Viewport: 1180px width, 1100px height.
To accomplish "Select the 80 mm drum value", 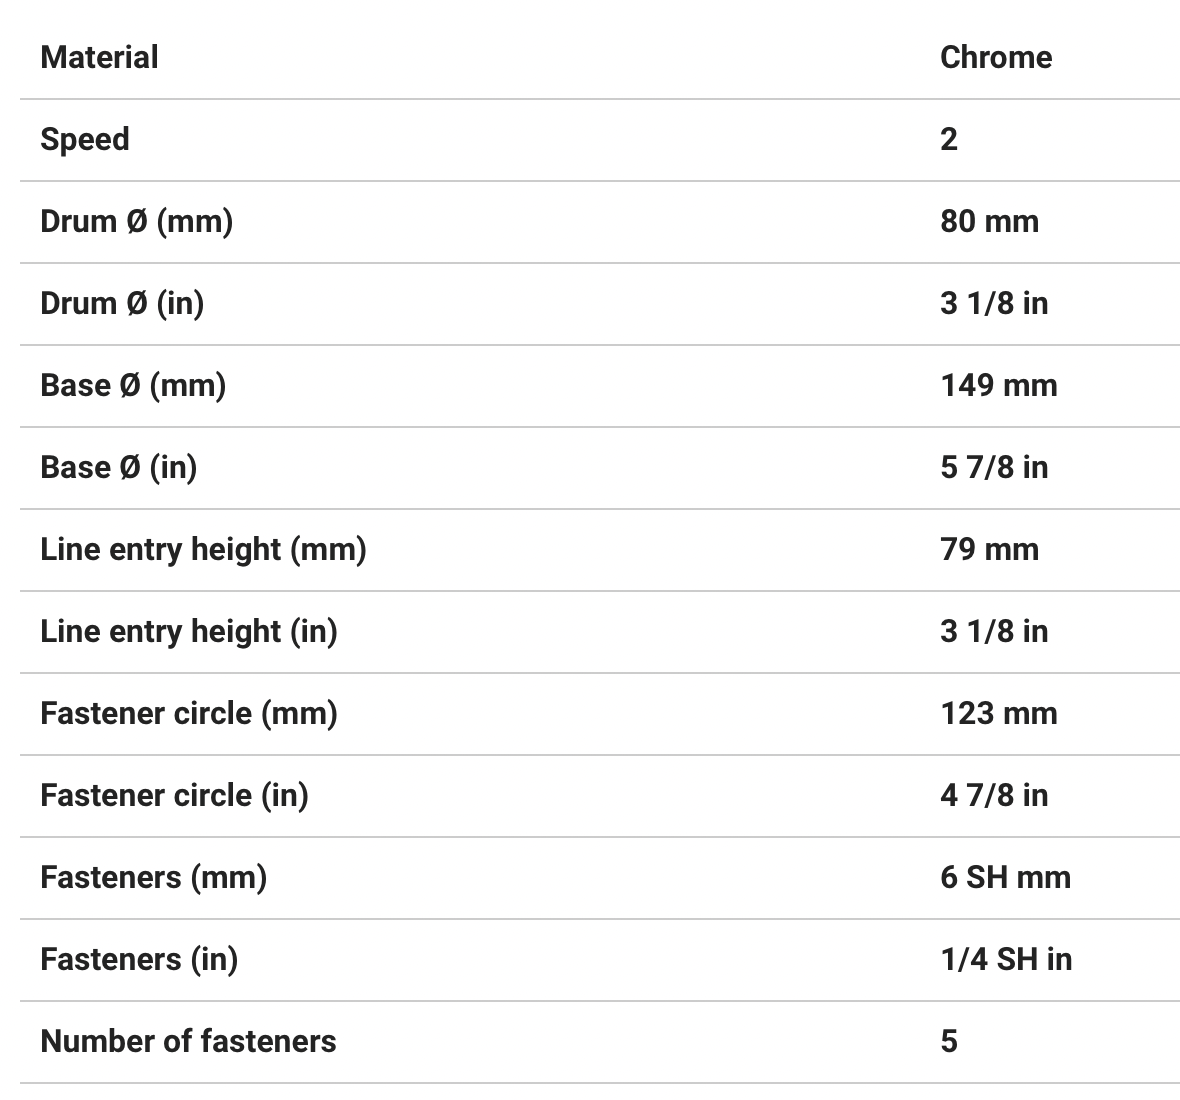I will (x=989, y=221).
